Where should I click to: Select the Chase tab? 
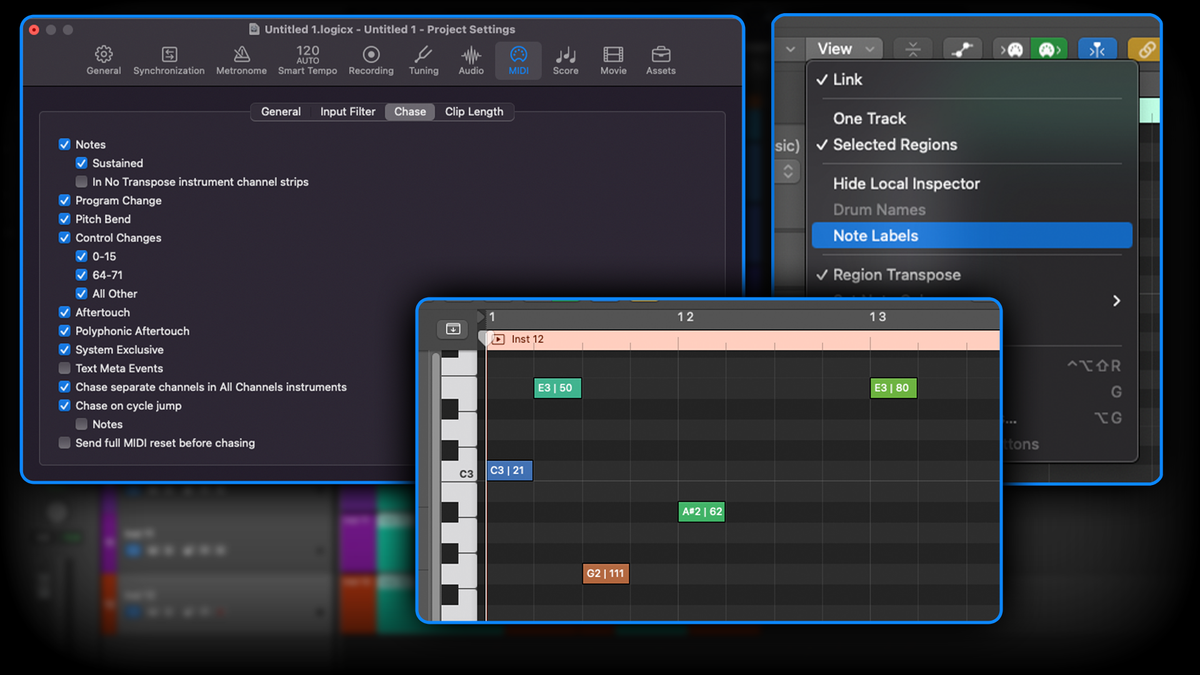pyautogui.click(x=410, y=112)
